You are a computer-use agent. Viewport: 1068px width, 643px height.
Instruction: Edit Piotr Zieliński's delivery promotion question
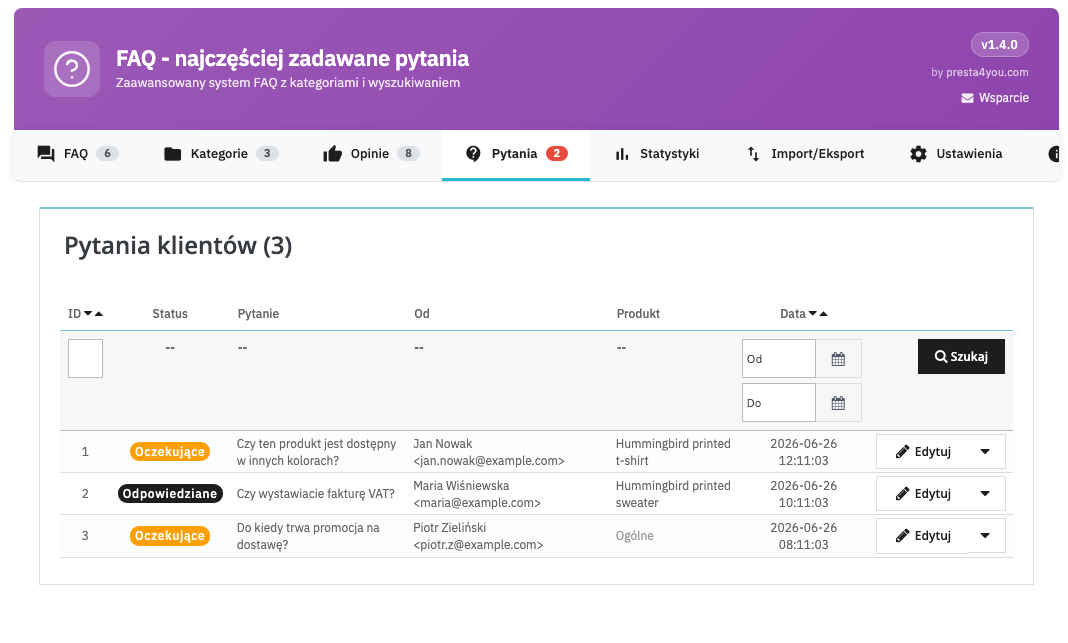click(922, 536)
